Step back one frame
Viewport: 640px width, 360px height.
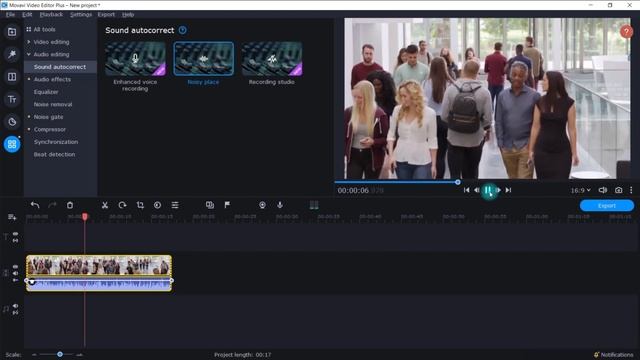(476, 190)
